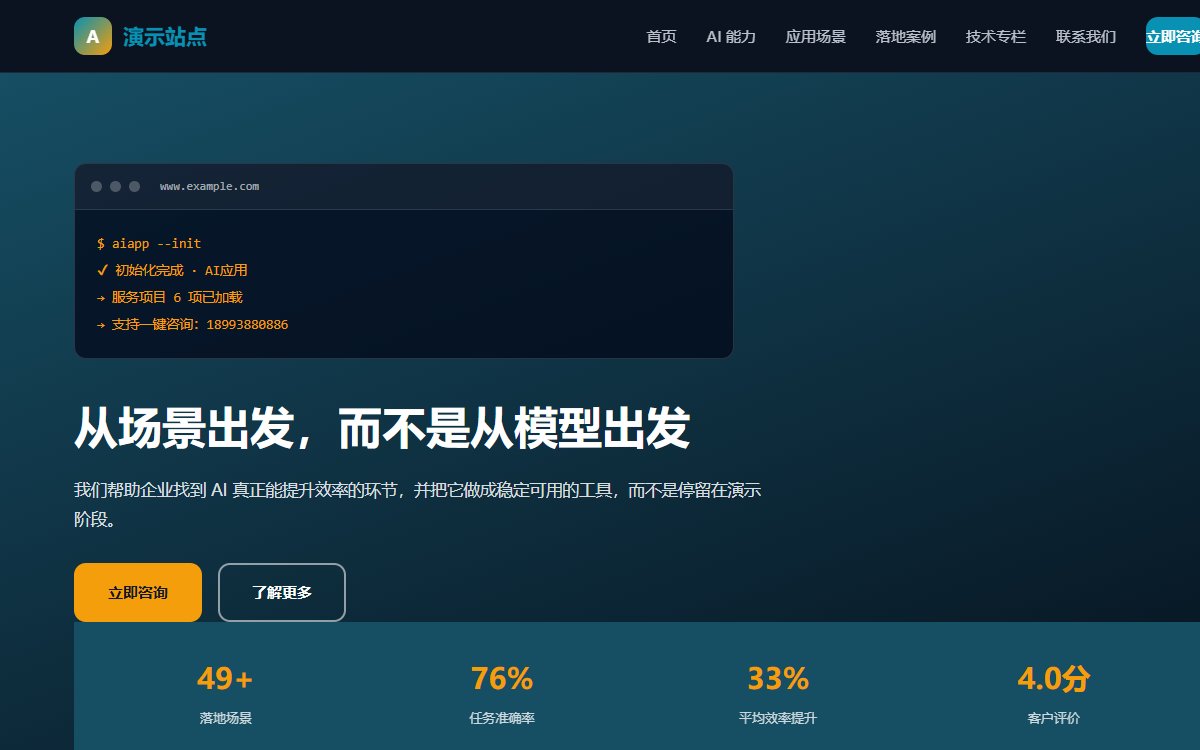Click the 76% 任务准确率 statistic
The image size is (1200, 750).
point(502,695)
